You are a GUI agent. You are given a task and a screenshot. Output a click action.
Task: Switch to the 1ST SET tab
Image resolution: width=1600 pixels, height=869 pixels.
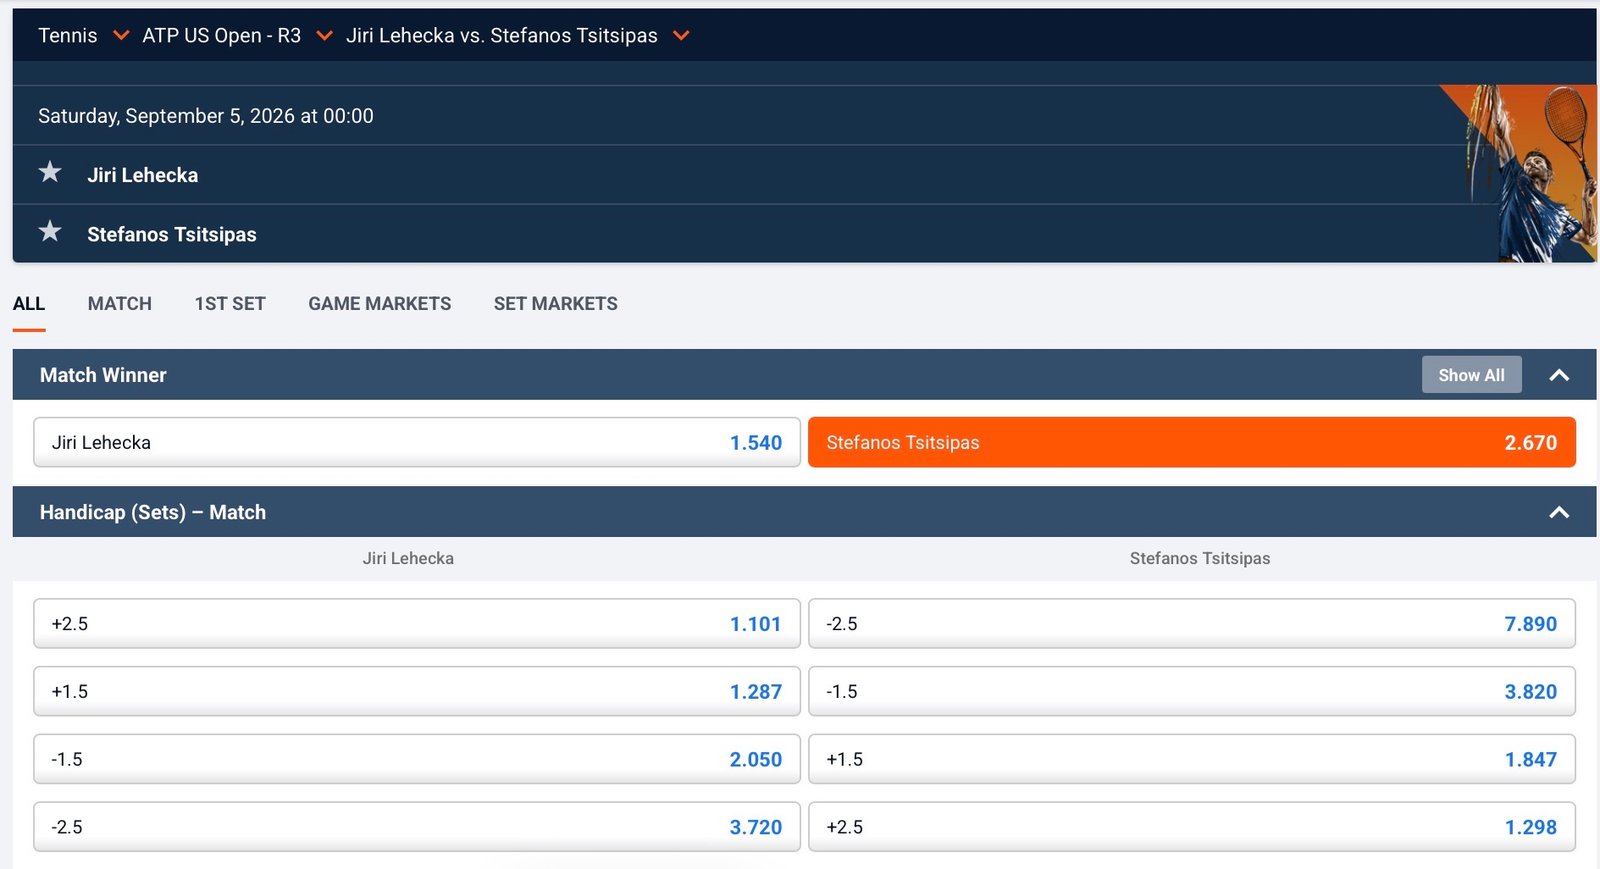coord(230,304)
